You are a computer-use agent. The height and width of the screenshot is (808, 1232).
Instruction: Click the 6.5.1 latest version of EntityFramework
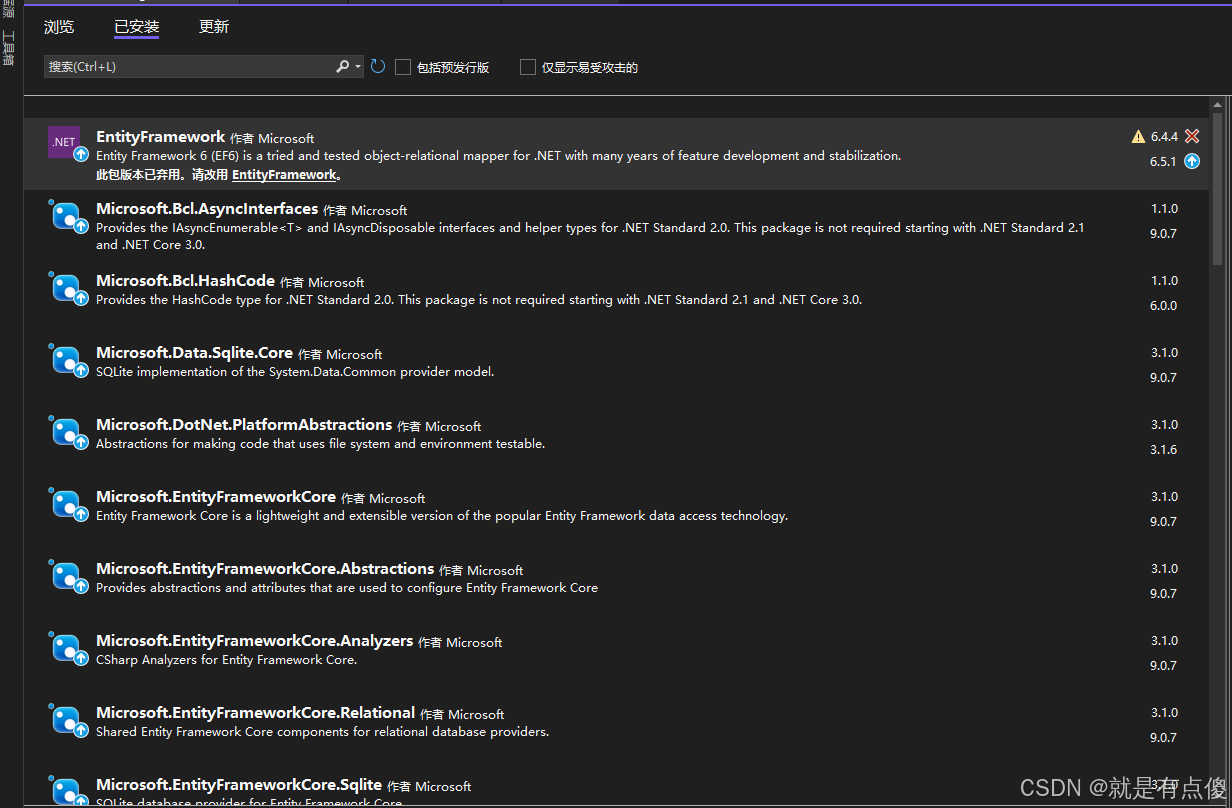(x=1163, y=161)
